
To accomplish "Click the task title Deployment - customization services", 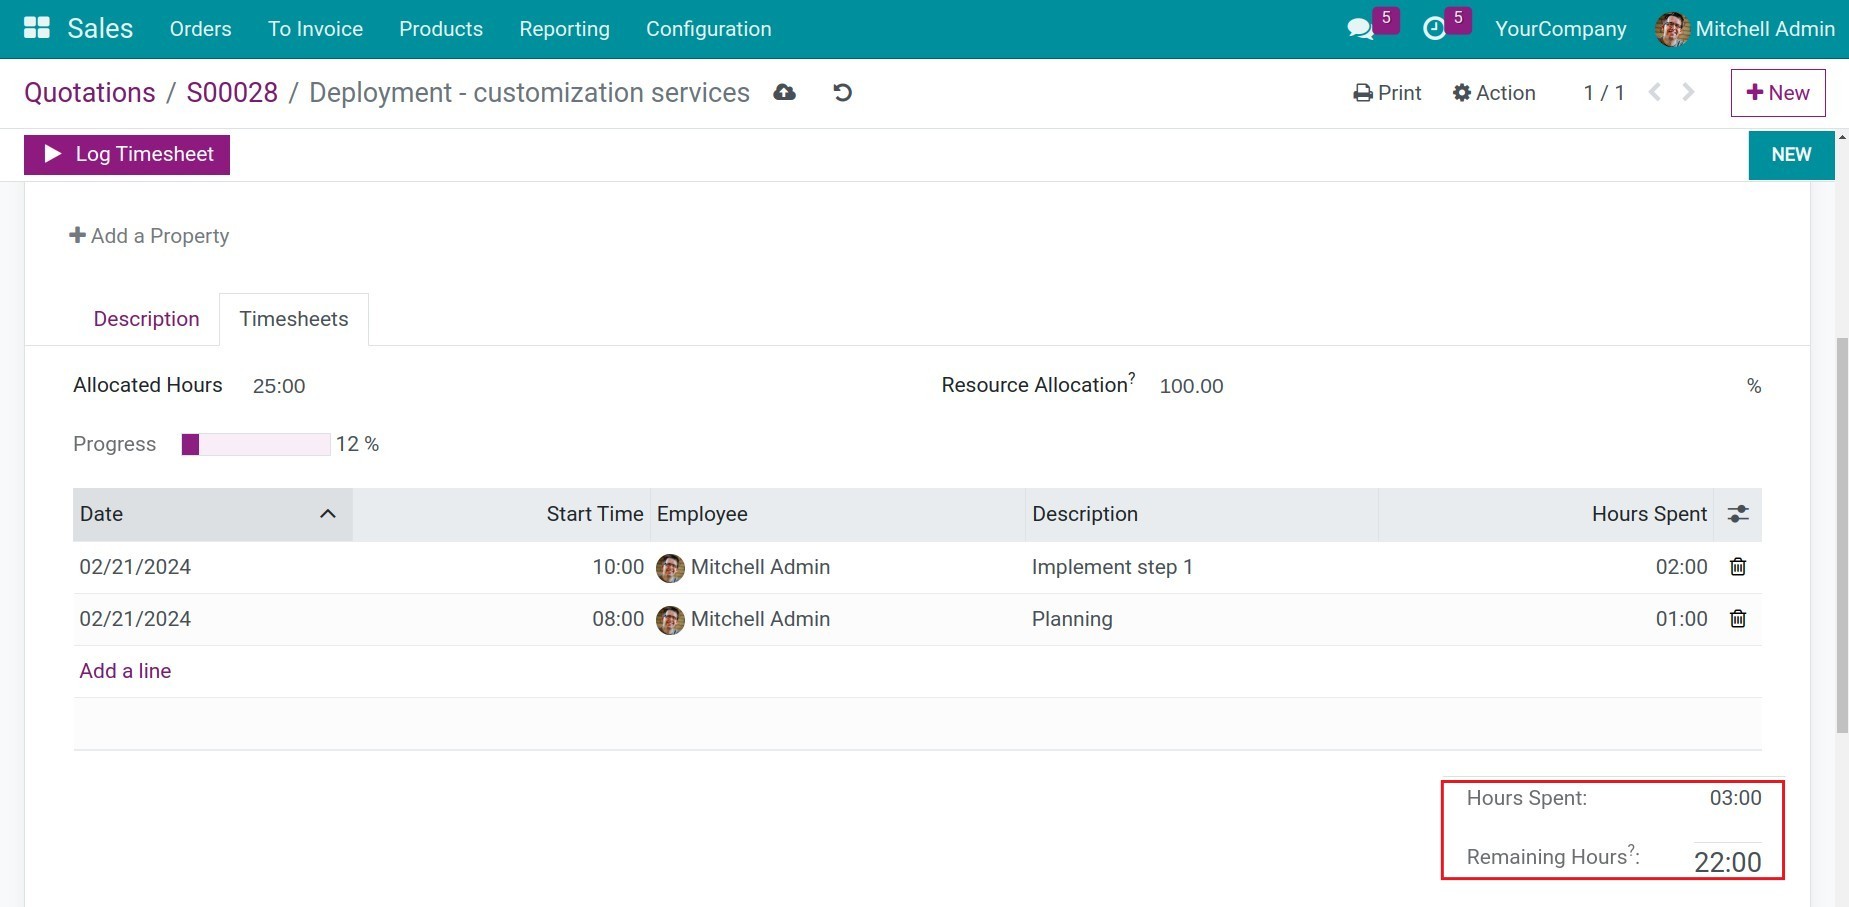I will pyautogui.click(x=529, y=93).
